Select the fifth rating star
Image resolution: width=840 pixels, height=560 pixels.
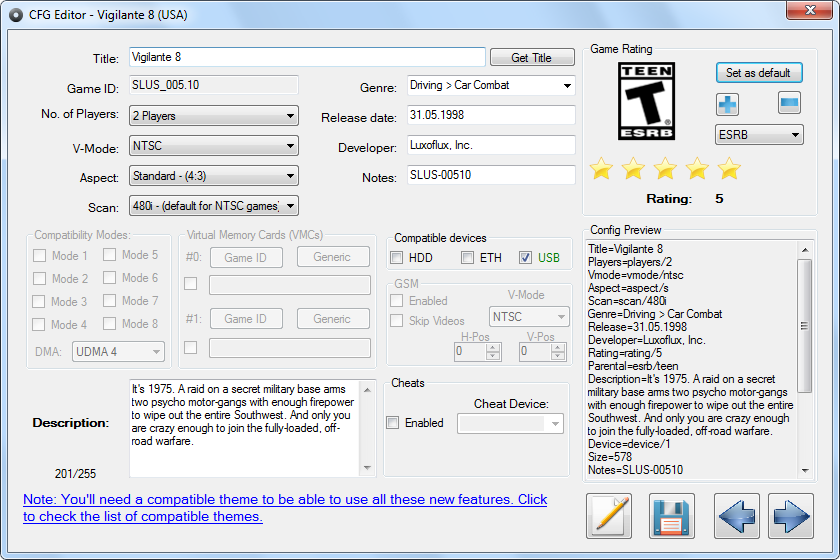click(x=729, y=169)
